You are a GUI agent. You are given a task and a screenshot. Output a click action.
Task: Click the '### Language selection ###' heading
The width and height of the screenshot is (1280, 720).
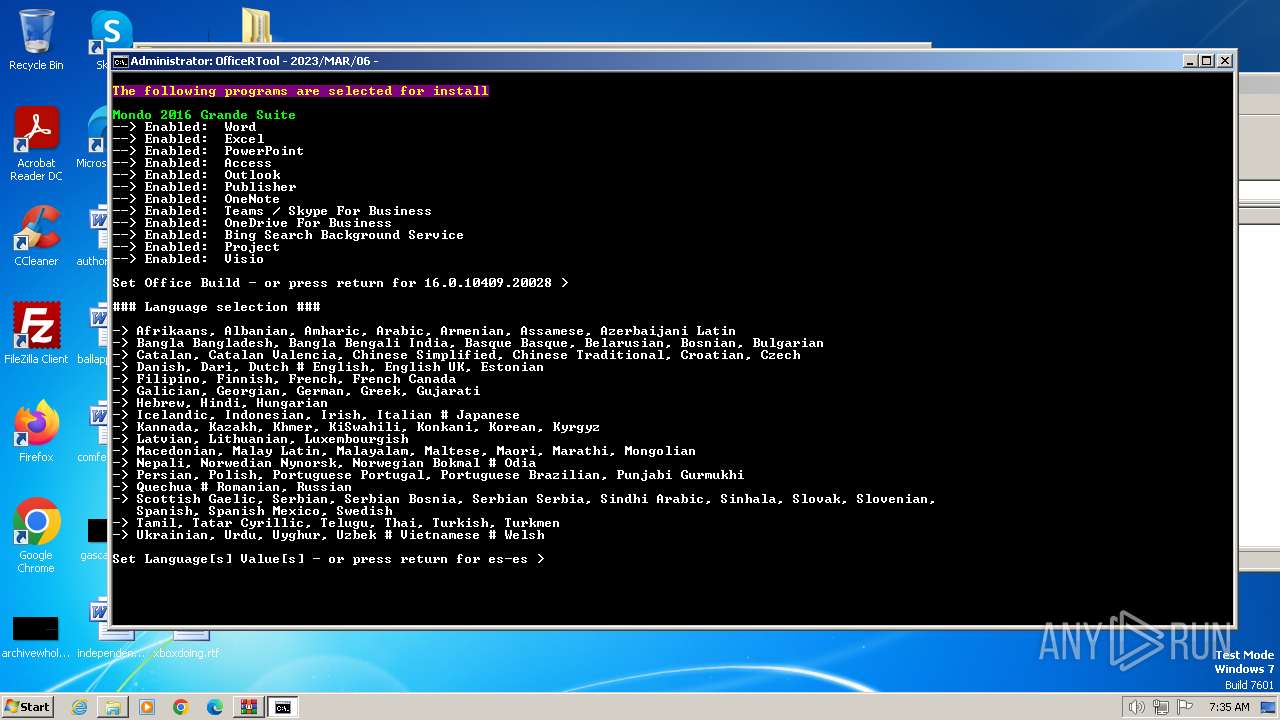coord(216,307)
